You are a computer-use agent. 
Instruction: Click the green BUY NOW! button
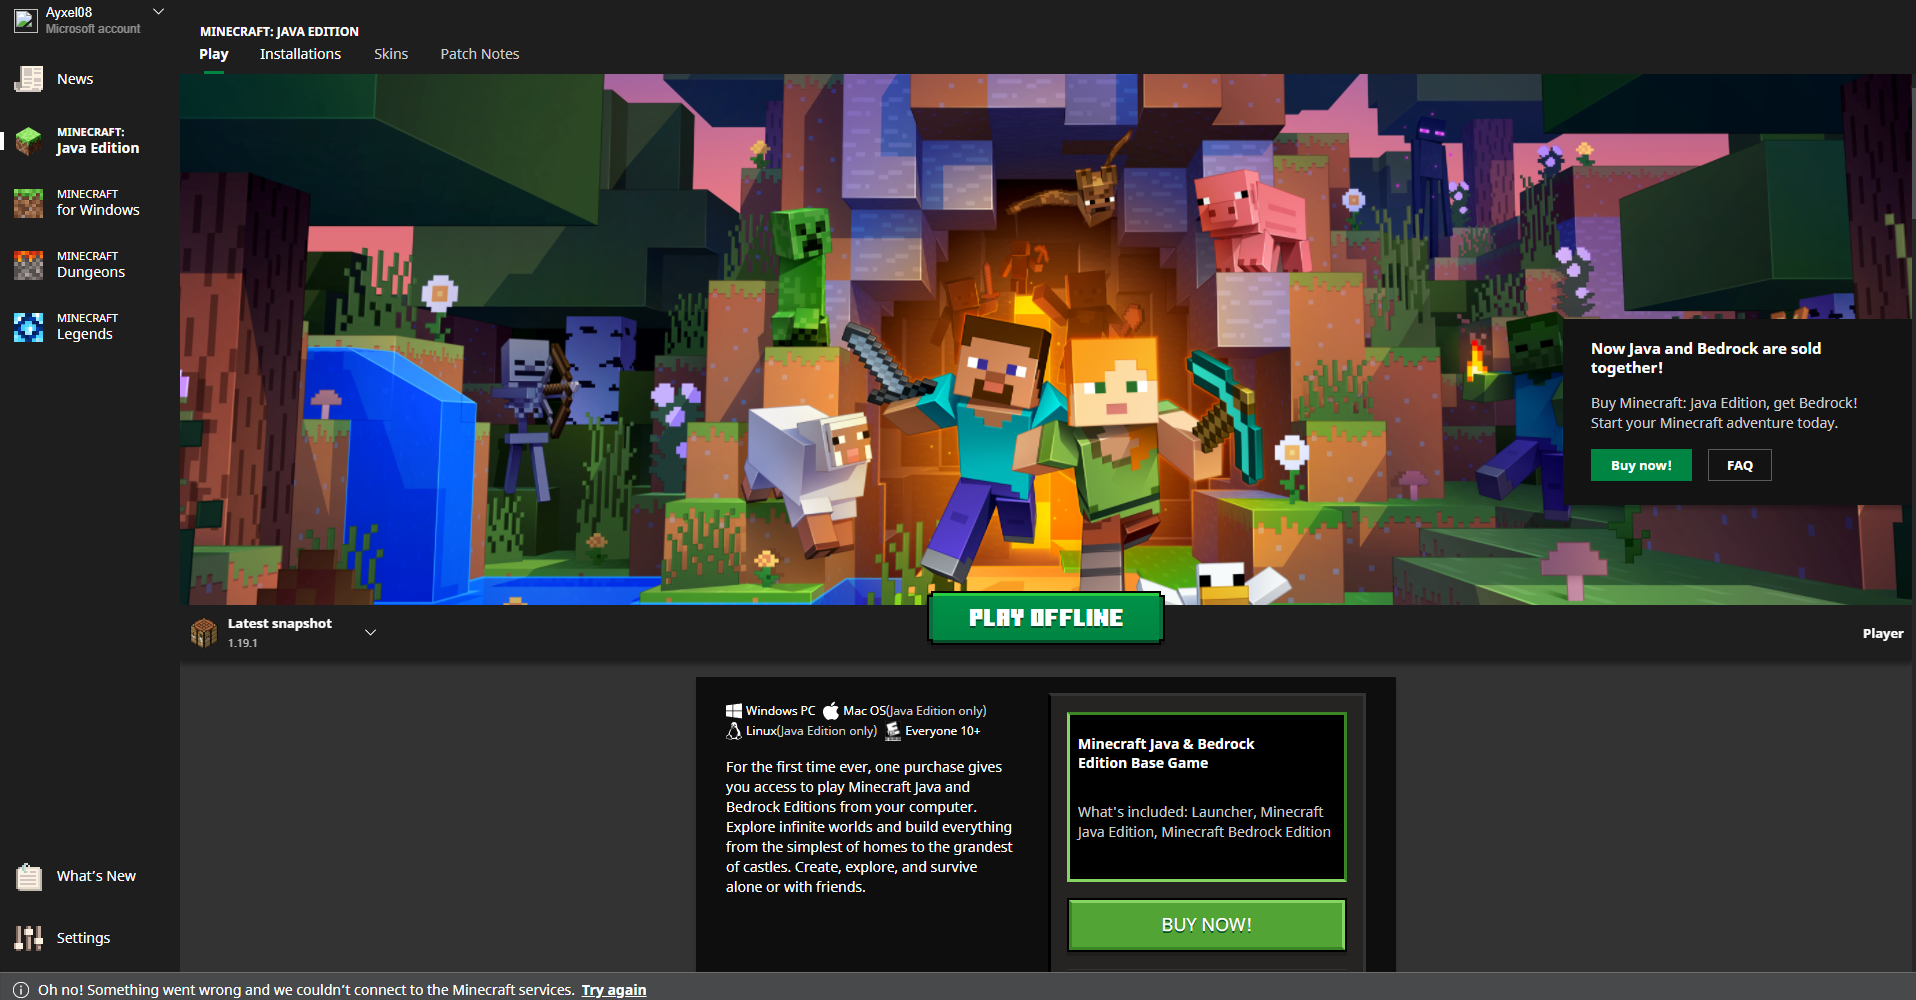[1207, 925]
